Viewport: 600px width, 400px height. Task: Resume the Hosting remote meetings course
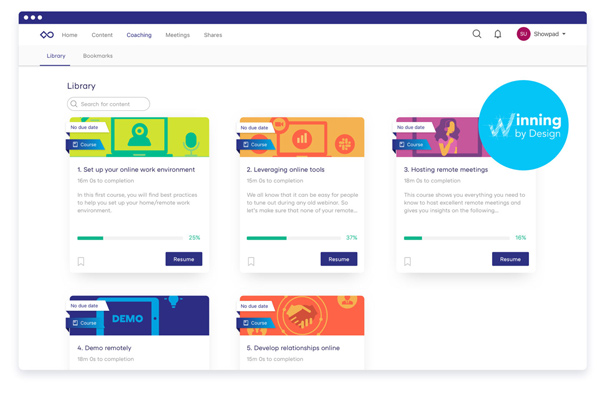coord(510,259)
